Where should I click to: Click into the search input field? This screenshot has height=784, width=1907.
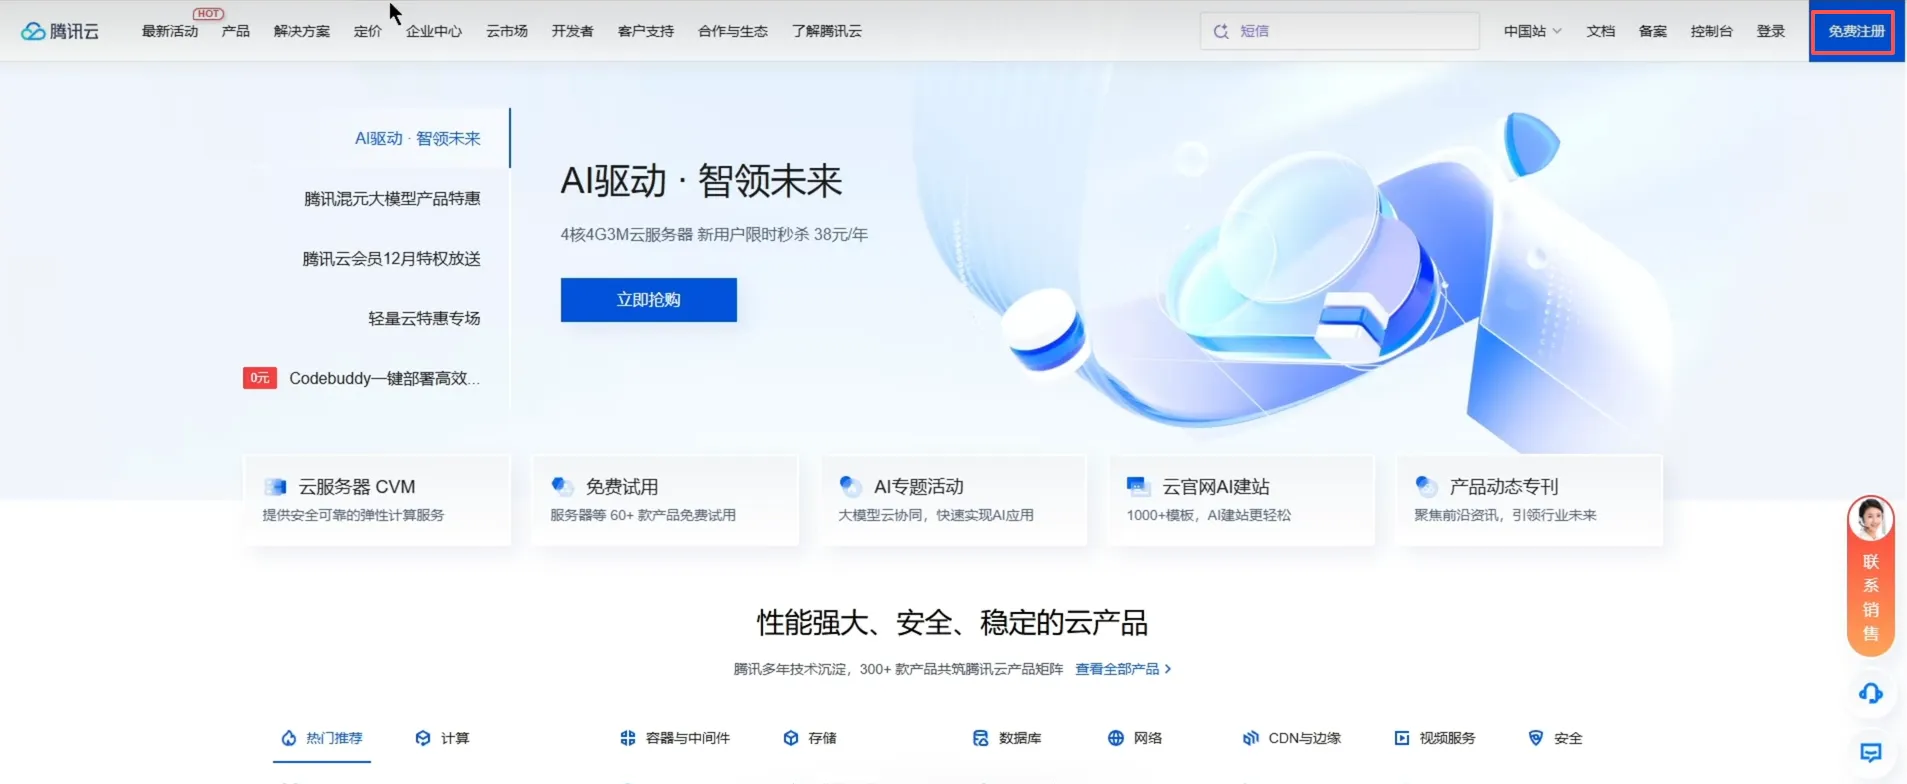1350,31
